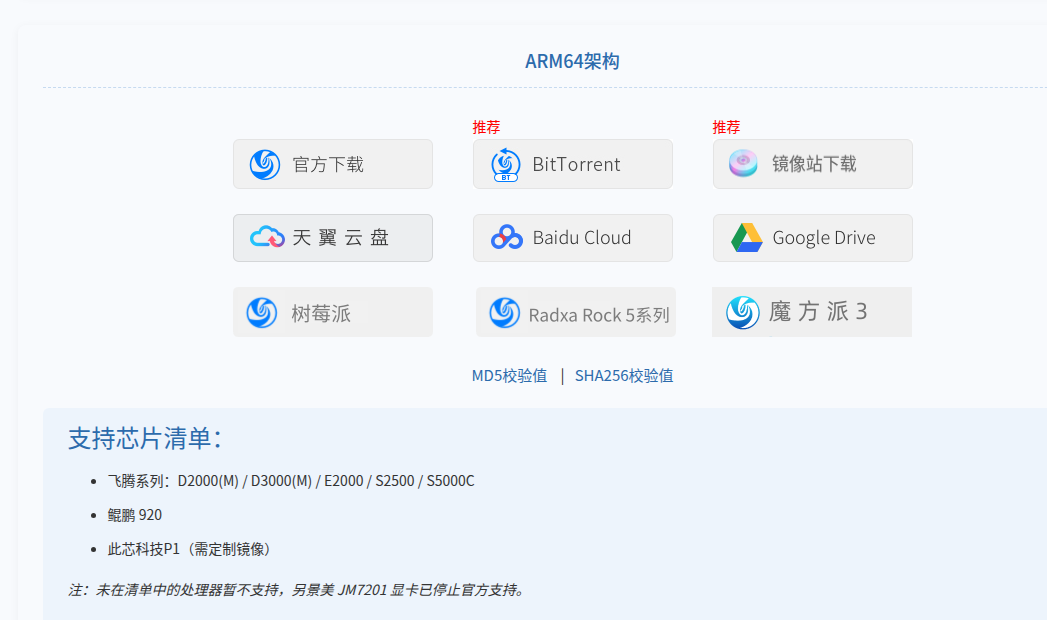Click the swirl icon beside 树莓派
This screenshot has width=1047, height=620.
point(262,312)
